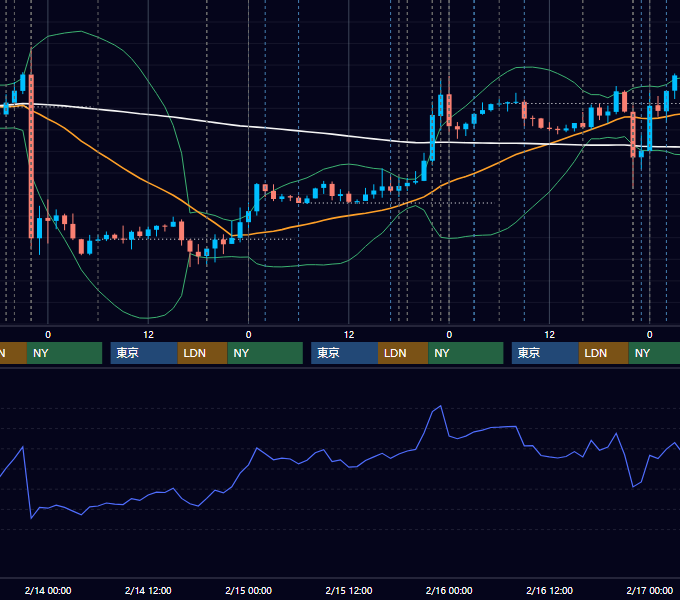Click the hour label 0 above 2/16 00:00
This screenshot has height=600, width=680.
pos(449,335)
